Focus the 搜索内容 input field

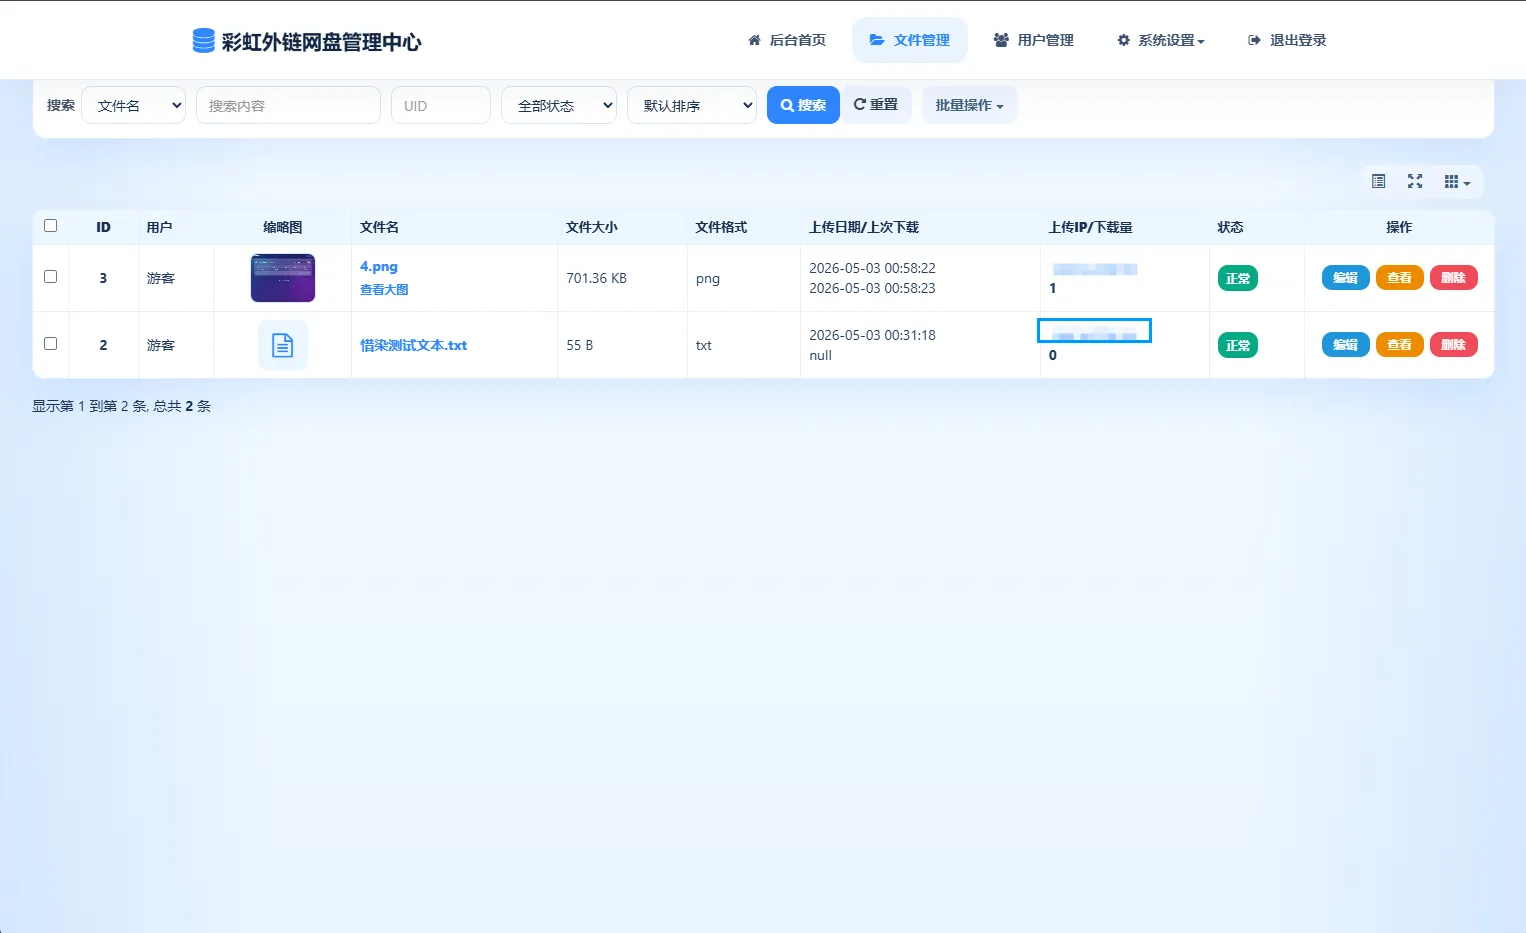[288, 105]
